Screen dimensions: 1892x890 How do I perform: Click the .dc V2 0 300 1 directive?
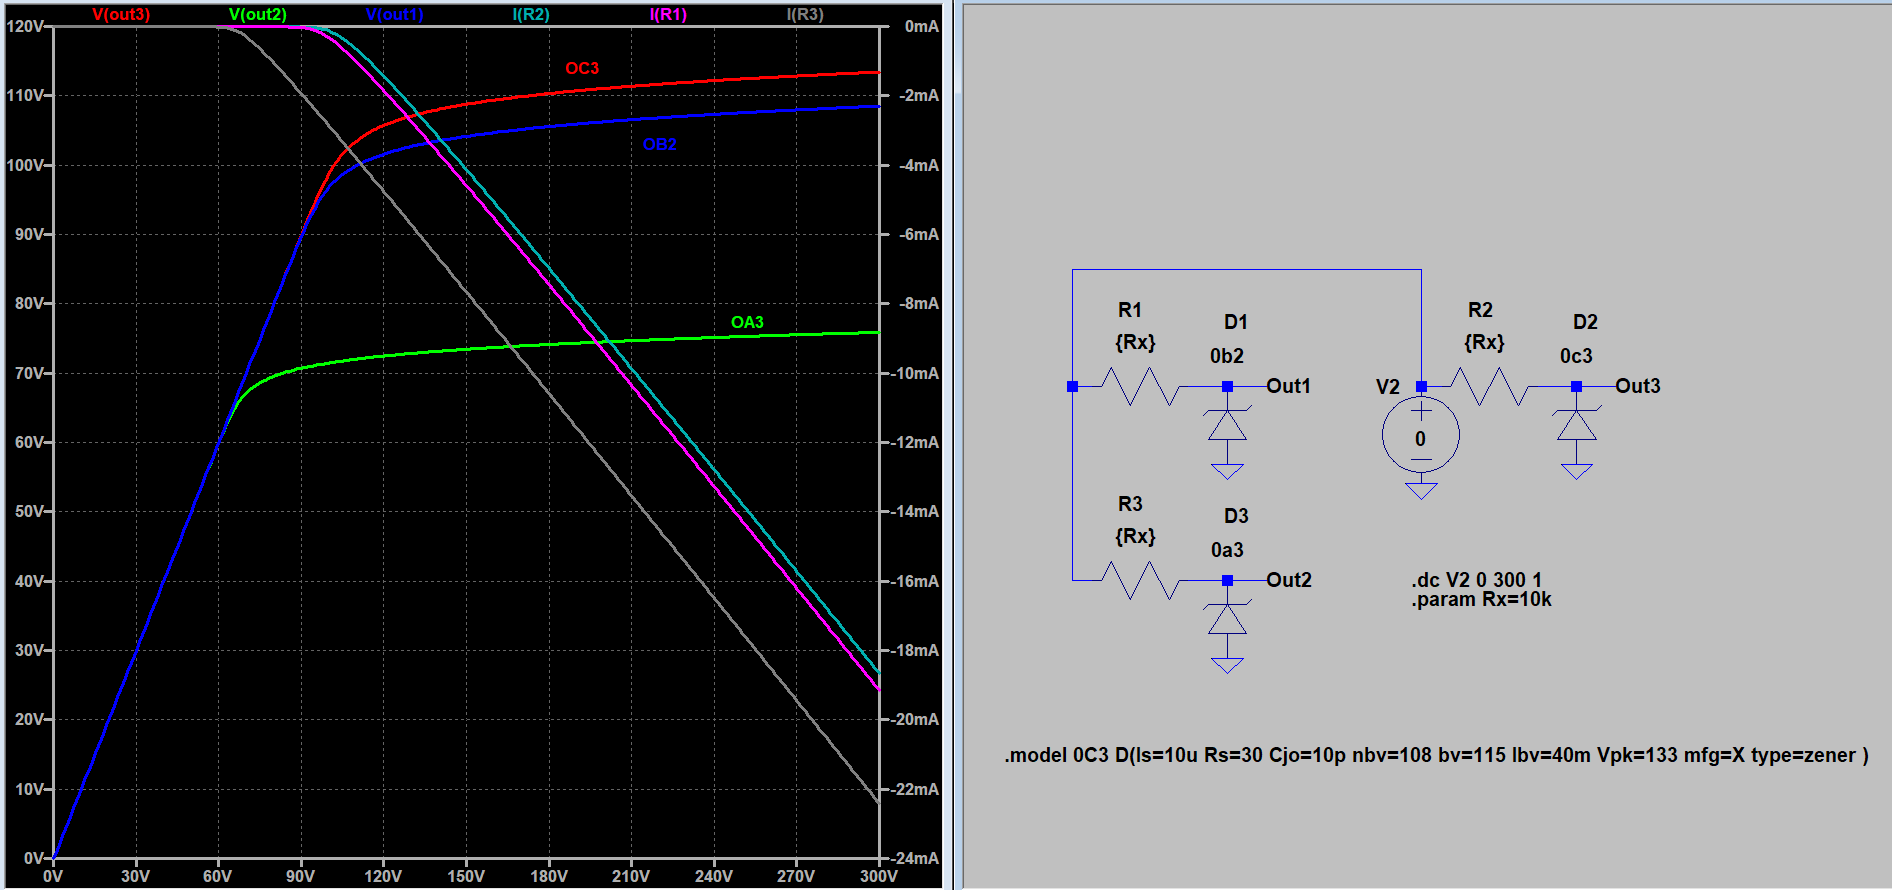pos(1477,580)
